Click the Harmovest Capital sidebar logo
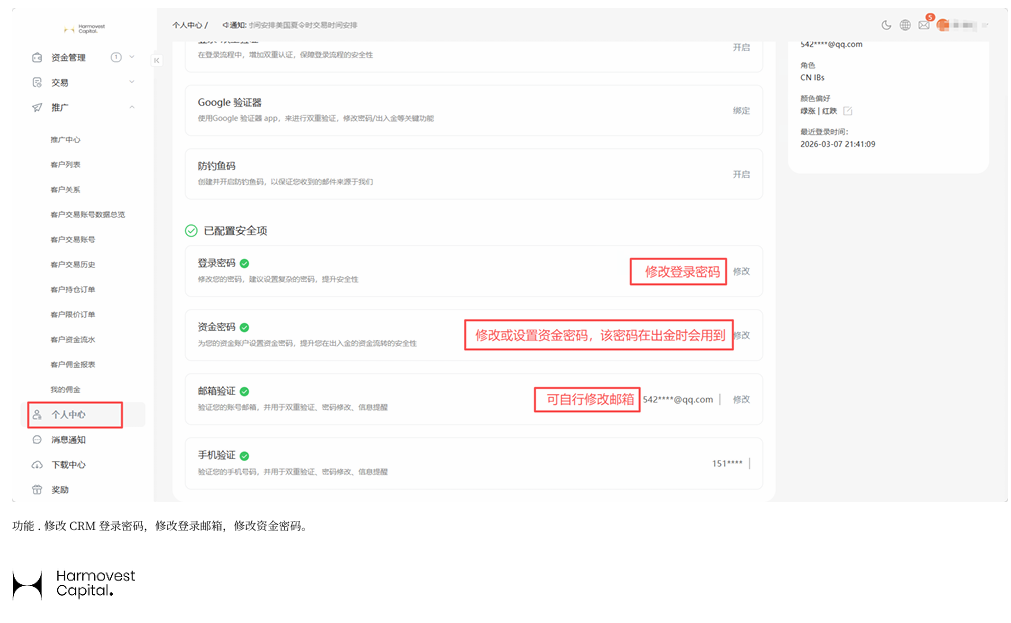Screen dimensions: 1011x623 pyautogui.click(x=84, y=29)
